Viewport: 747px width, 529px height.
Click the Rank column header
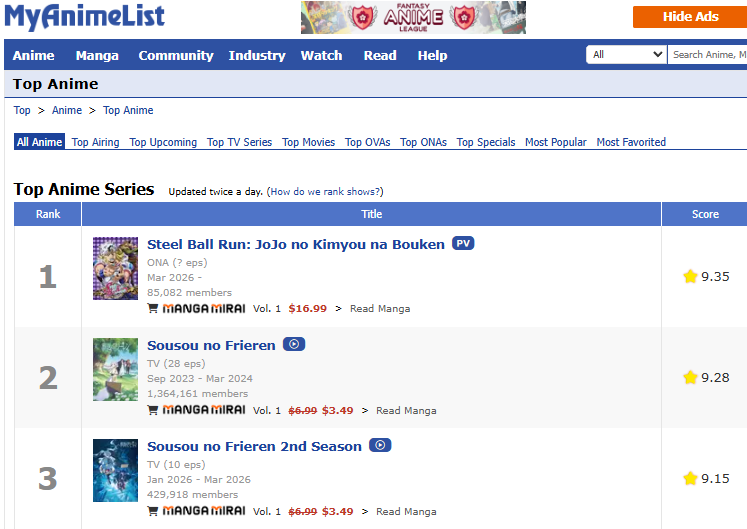point(48,214)
